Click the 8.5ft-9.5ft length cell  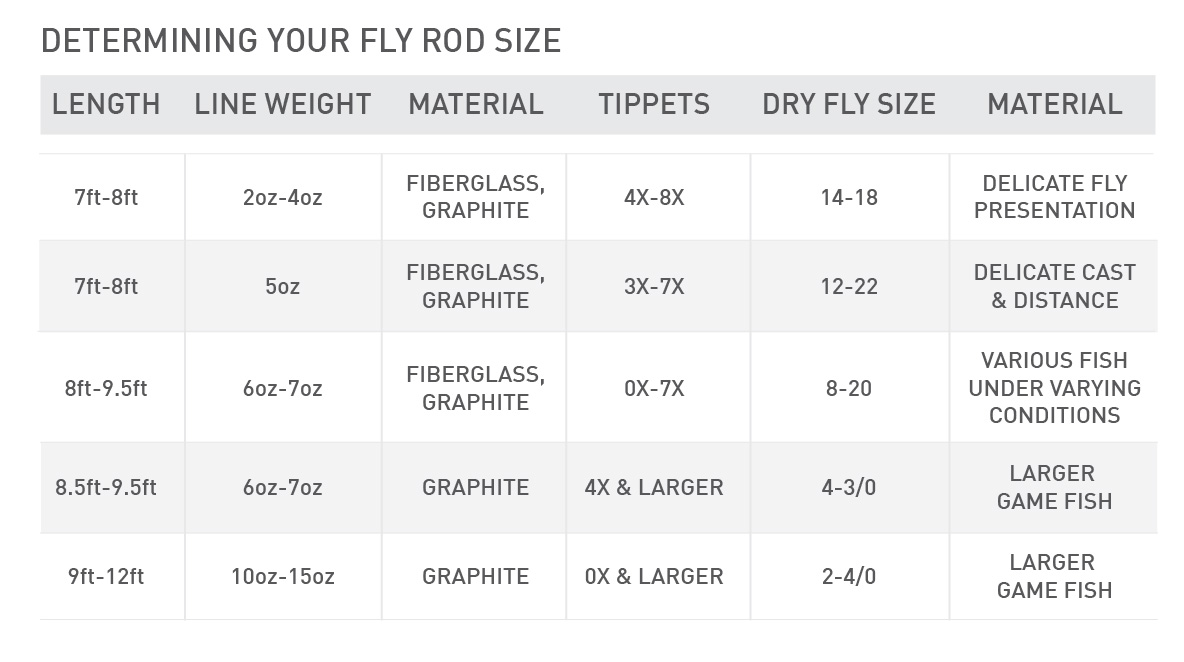coord(106,488)
